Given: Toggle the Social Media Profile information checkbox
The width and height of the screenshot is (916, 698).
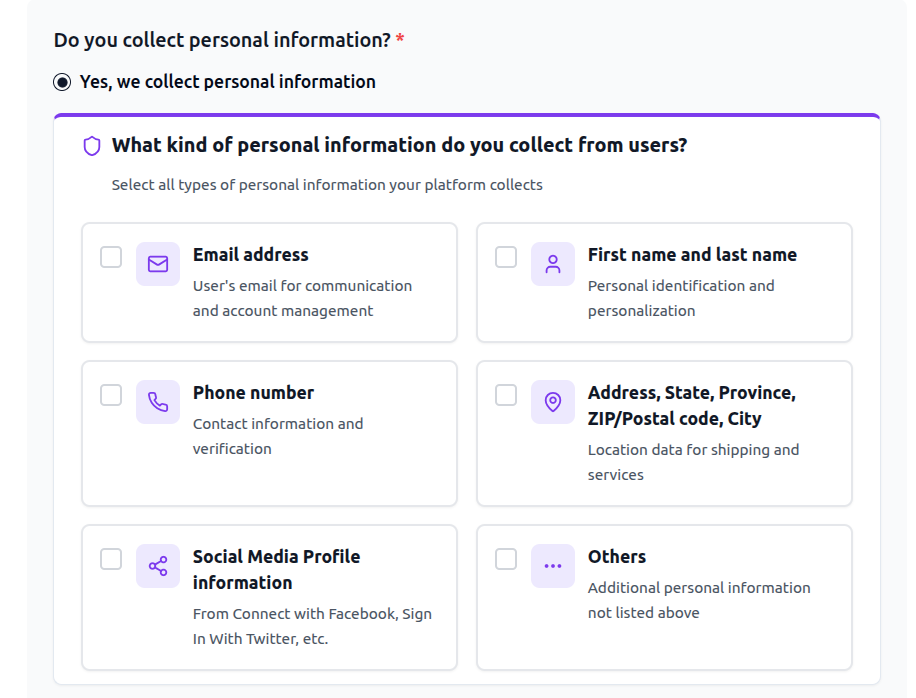Looking at the screenshot, I should [111, 559].
